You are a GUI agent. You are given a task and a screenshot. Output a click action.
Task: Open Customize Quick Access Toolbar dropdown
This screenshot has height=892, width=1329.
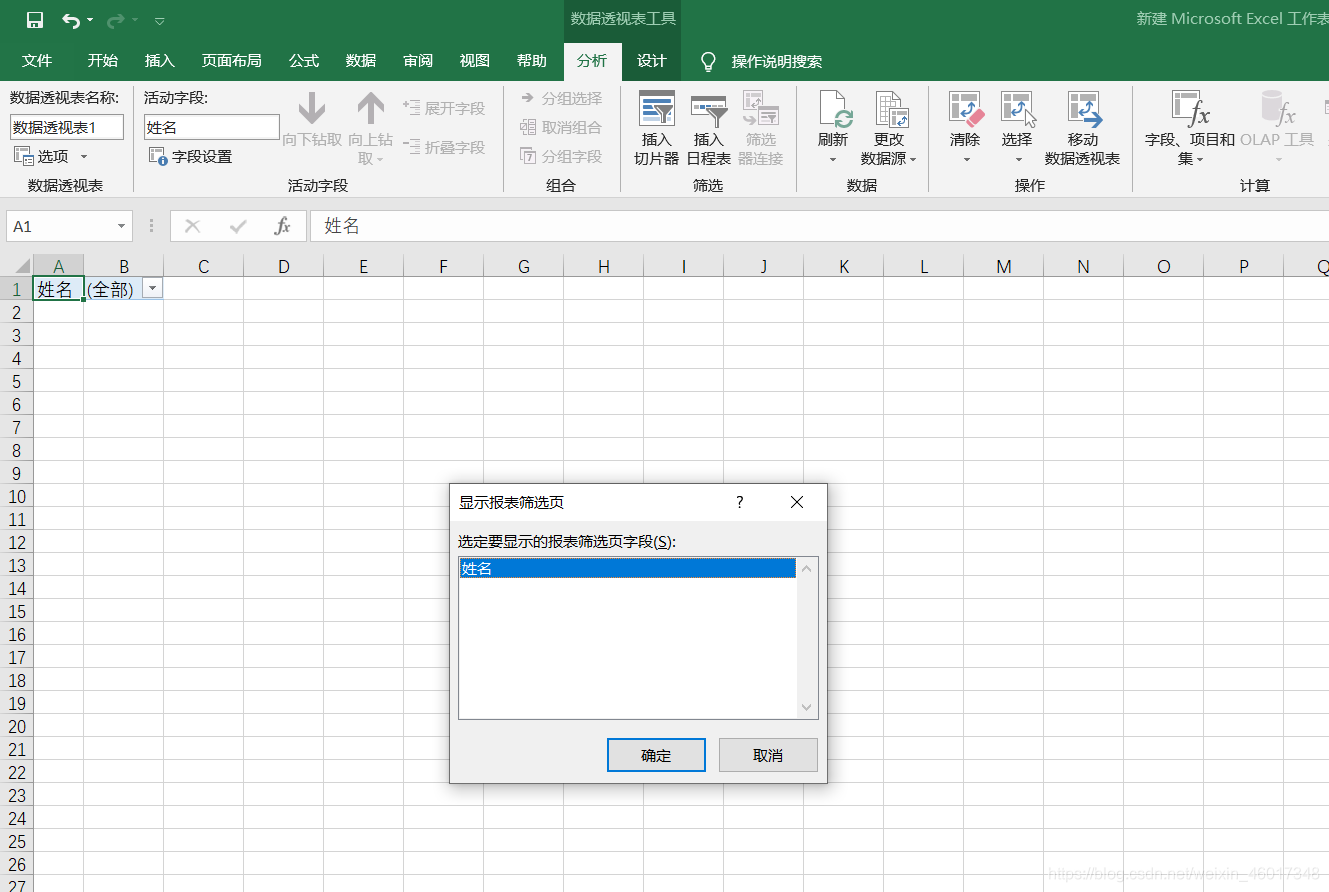(160, 21)
